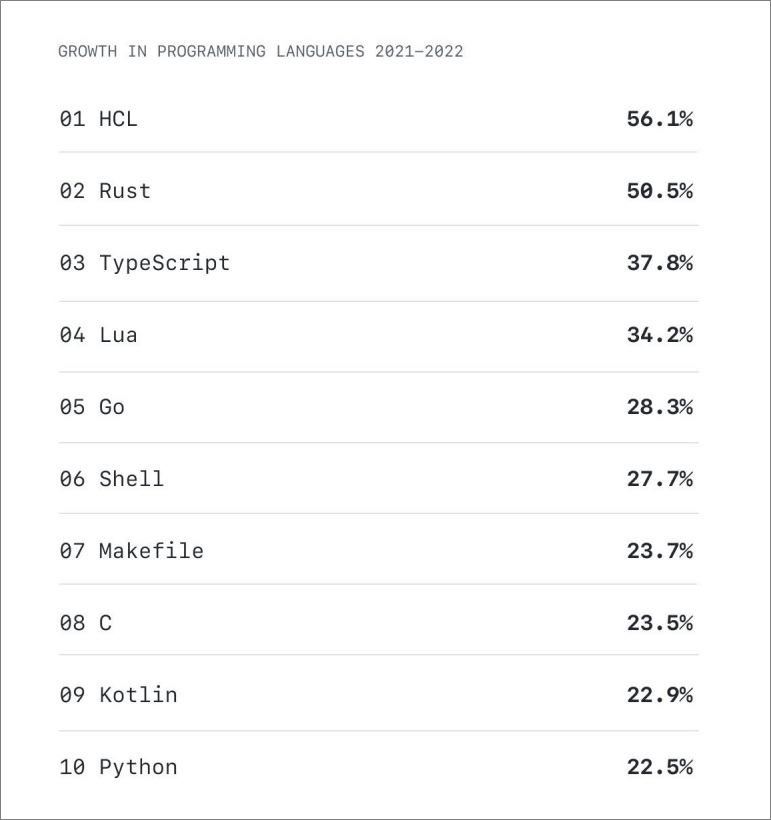Select Rust's 50.5% growth figure
The image size is (771, 820).
[x=659, y=191]
